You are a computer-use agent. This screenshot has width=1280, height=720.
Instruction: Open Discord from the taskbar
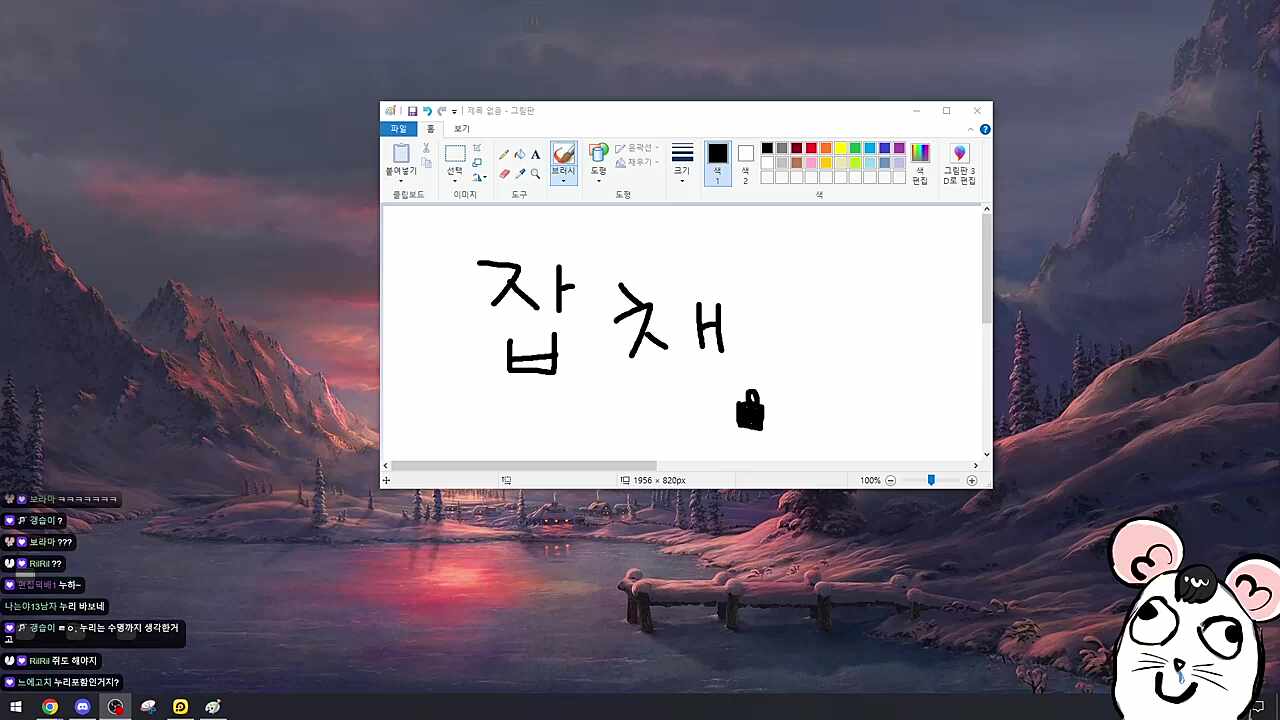83,707
